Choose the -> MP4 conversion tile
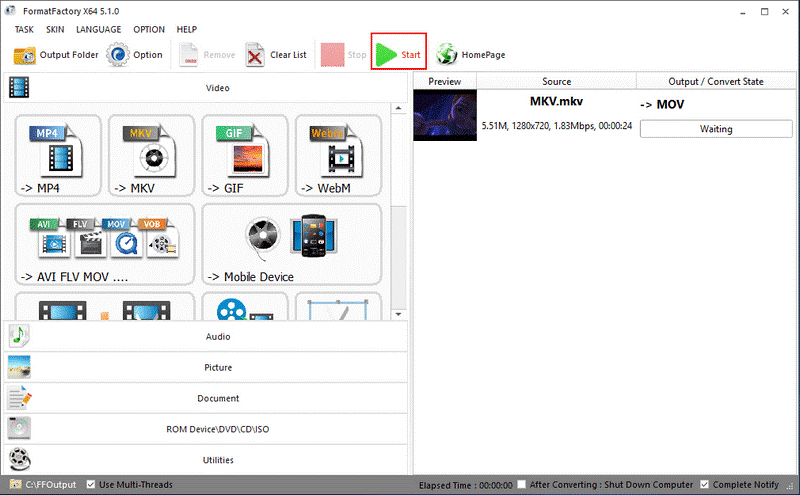This screenshot has height=495, width=800. tap(58, 155)
